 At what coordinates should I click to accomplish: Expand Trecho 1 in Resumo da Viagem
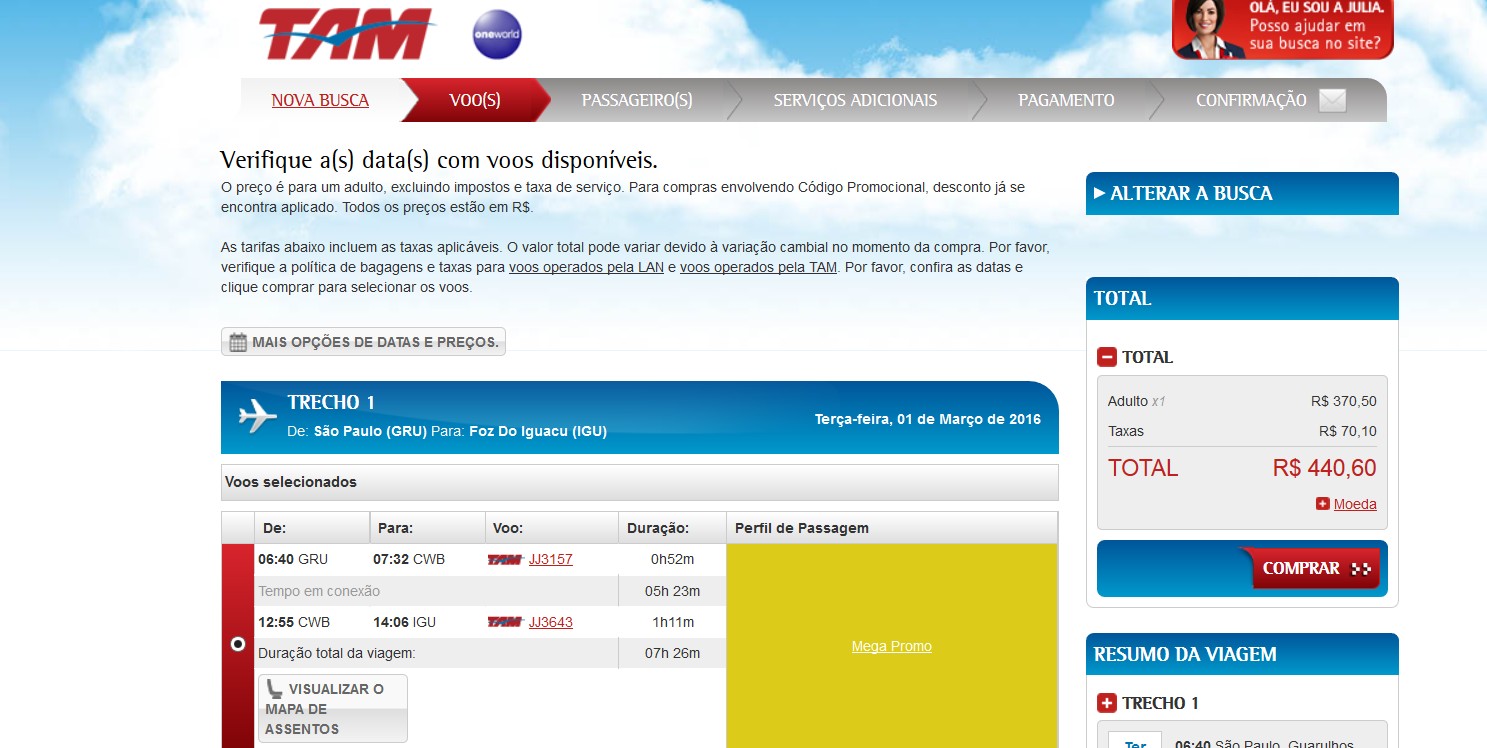click(x=1107, y=703)
